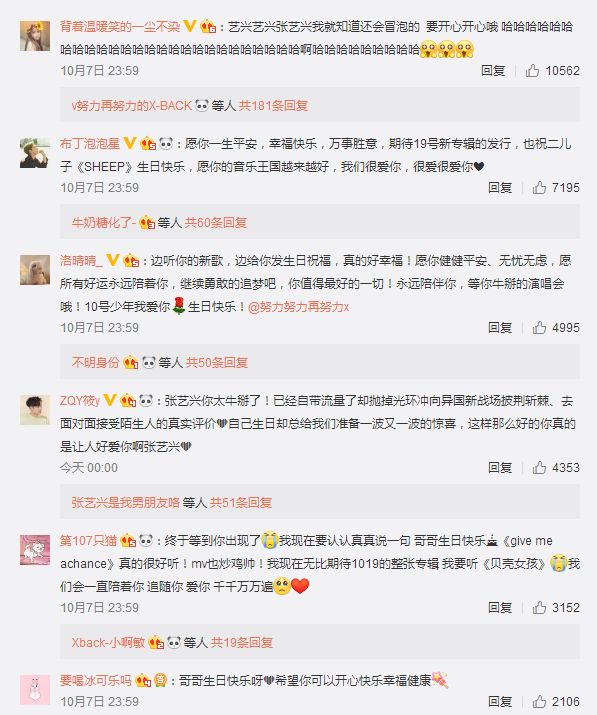Click thumbs-up beside 4353 count
597x715 pixels.
[539, 467]
